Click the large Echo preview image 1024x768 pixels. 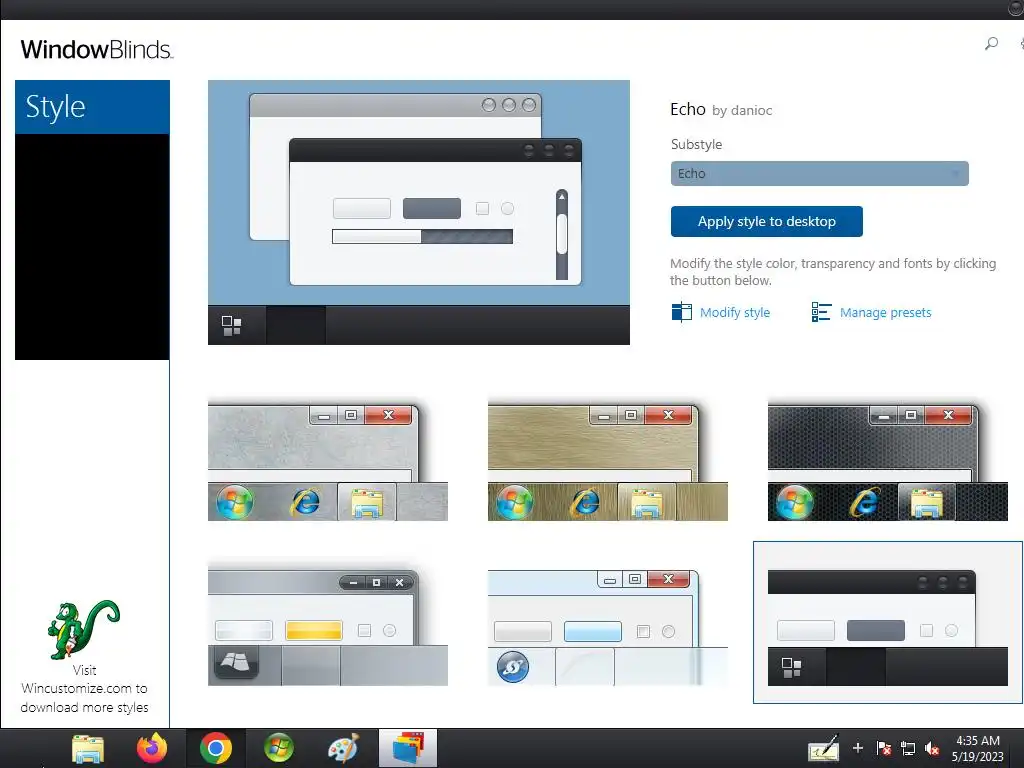419,212
